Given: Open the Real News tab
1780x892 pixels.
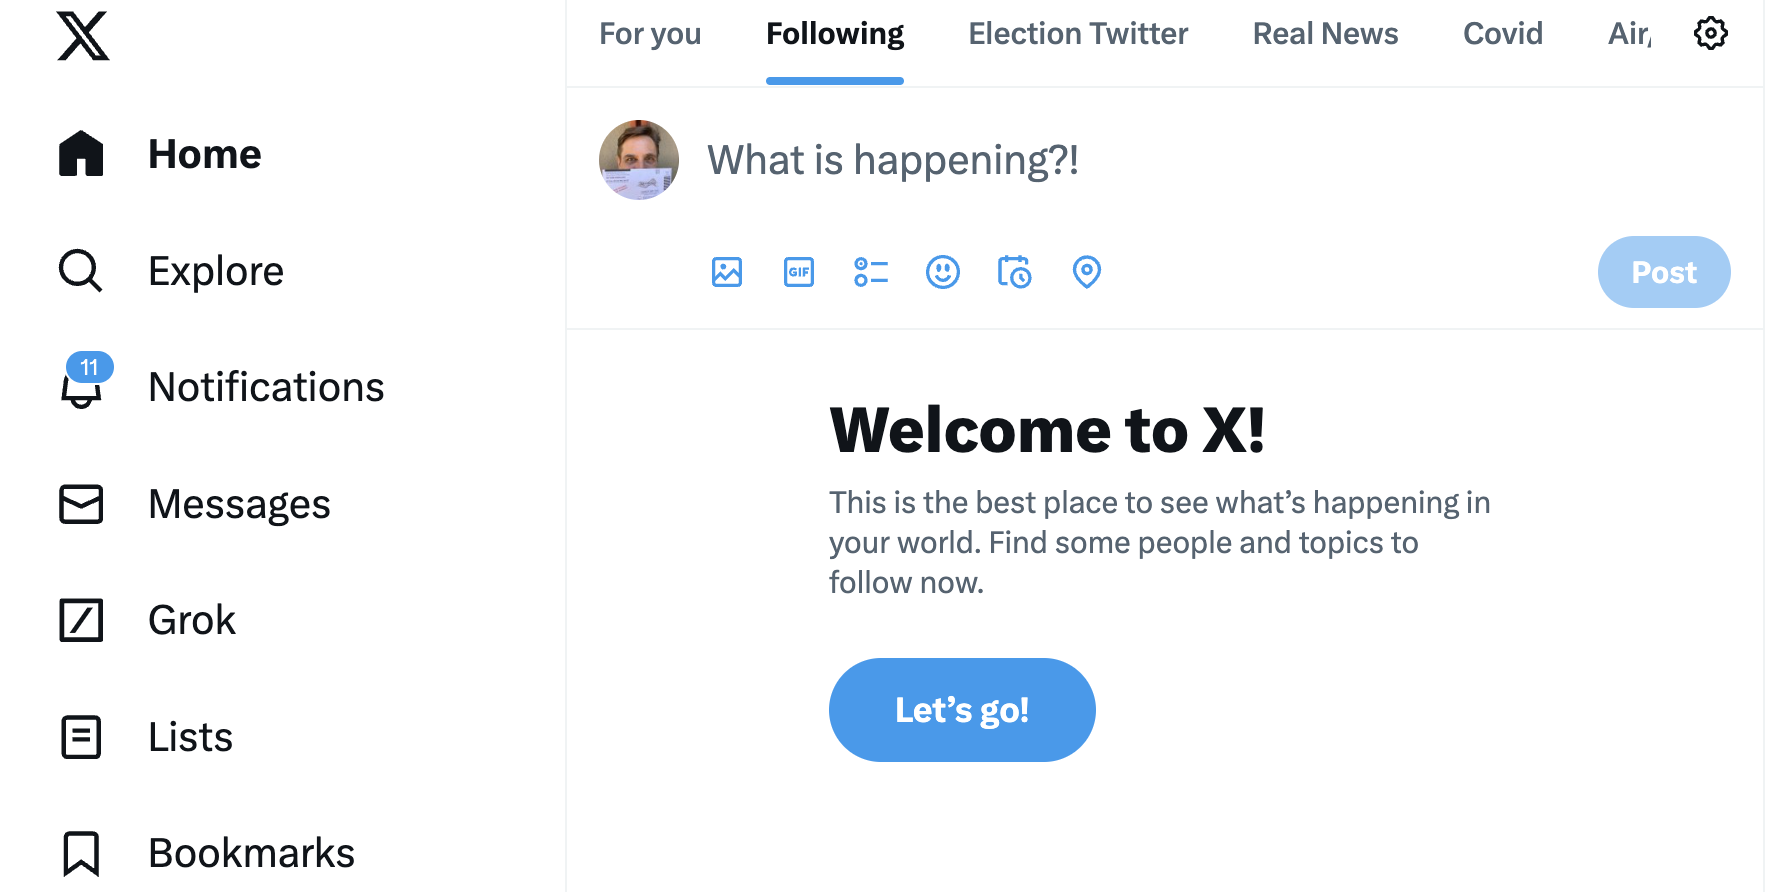Looking at the screenshot, I should click(x=1325, y=34).
